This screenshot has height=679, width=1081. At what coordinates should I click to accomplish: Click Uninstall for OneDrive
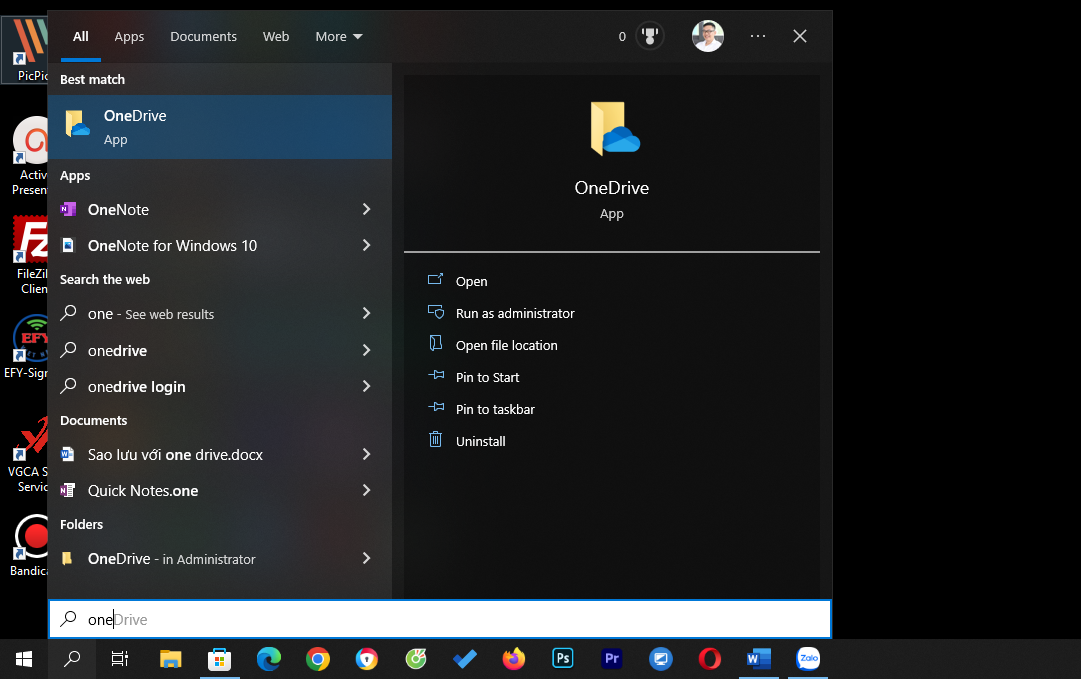tap(481, 441)
